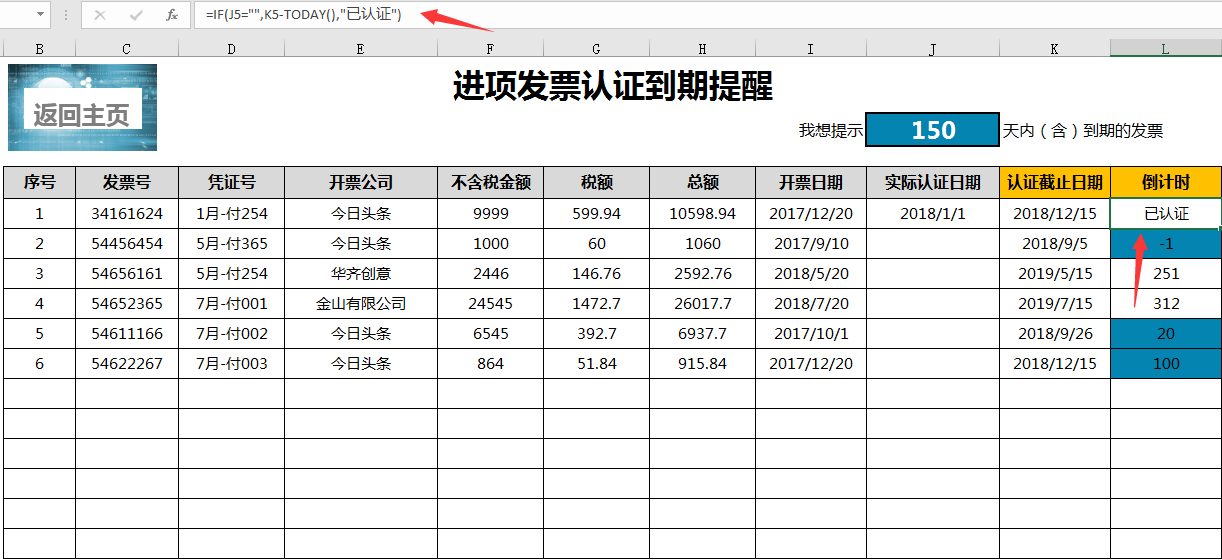Select invoice number 54611166 cell
The width and height of the screenshot is (1222, 560).
127,333
